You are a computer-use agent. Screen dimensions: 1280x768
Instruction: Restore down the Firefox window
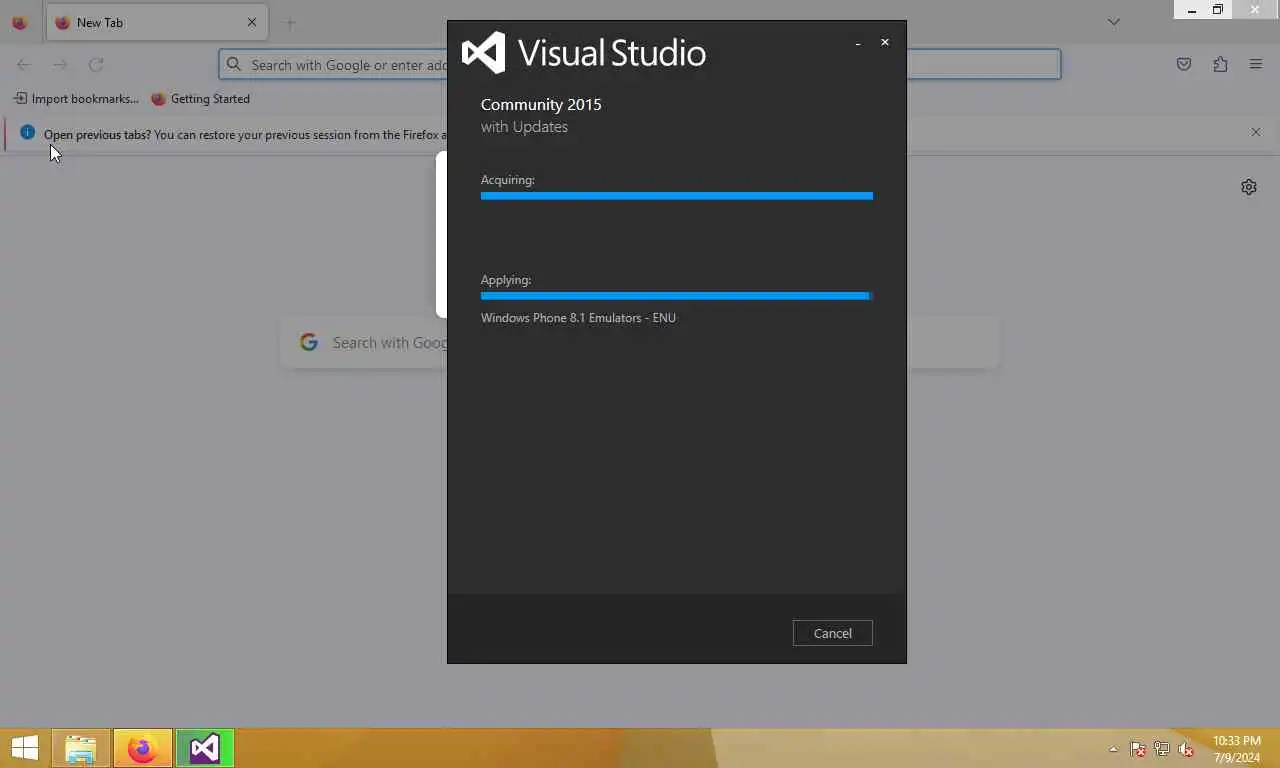tap(1218, 10)
